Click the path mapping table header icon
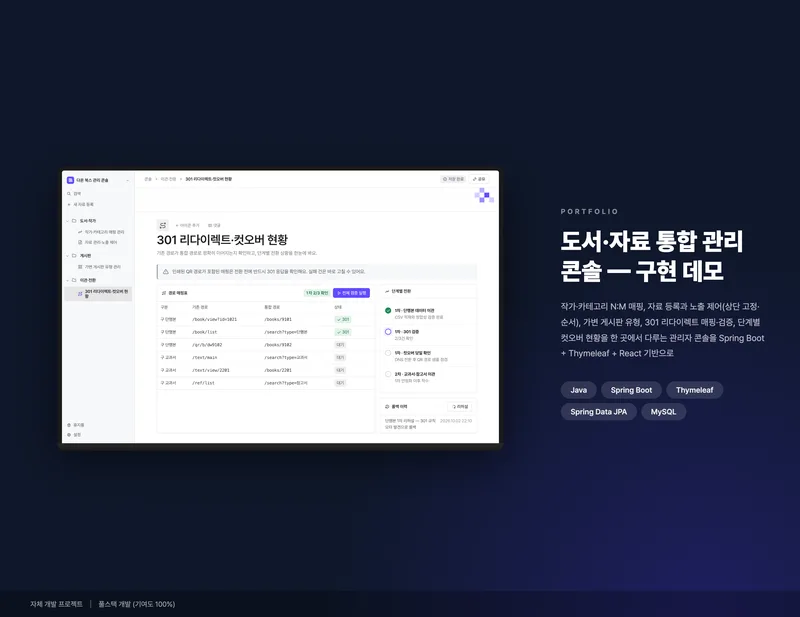This screenshot has height=617, width=800. pos(164,293)
